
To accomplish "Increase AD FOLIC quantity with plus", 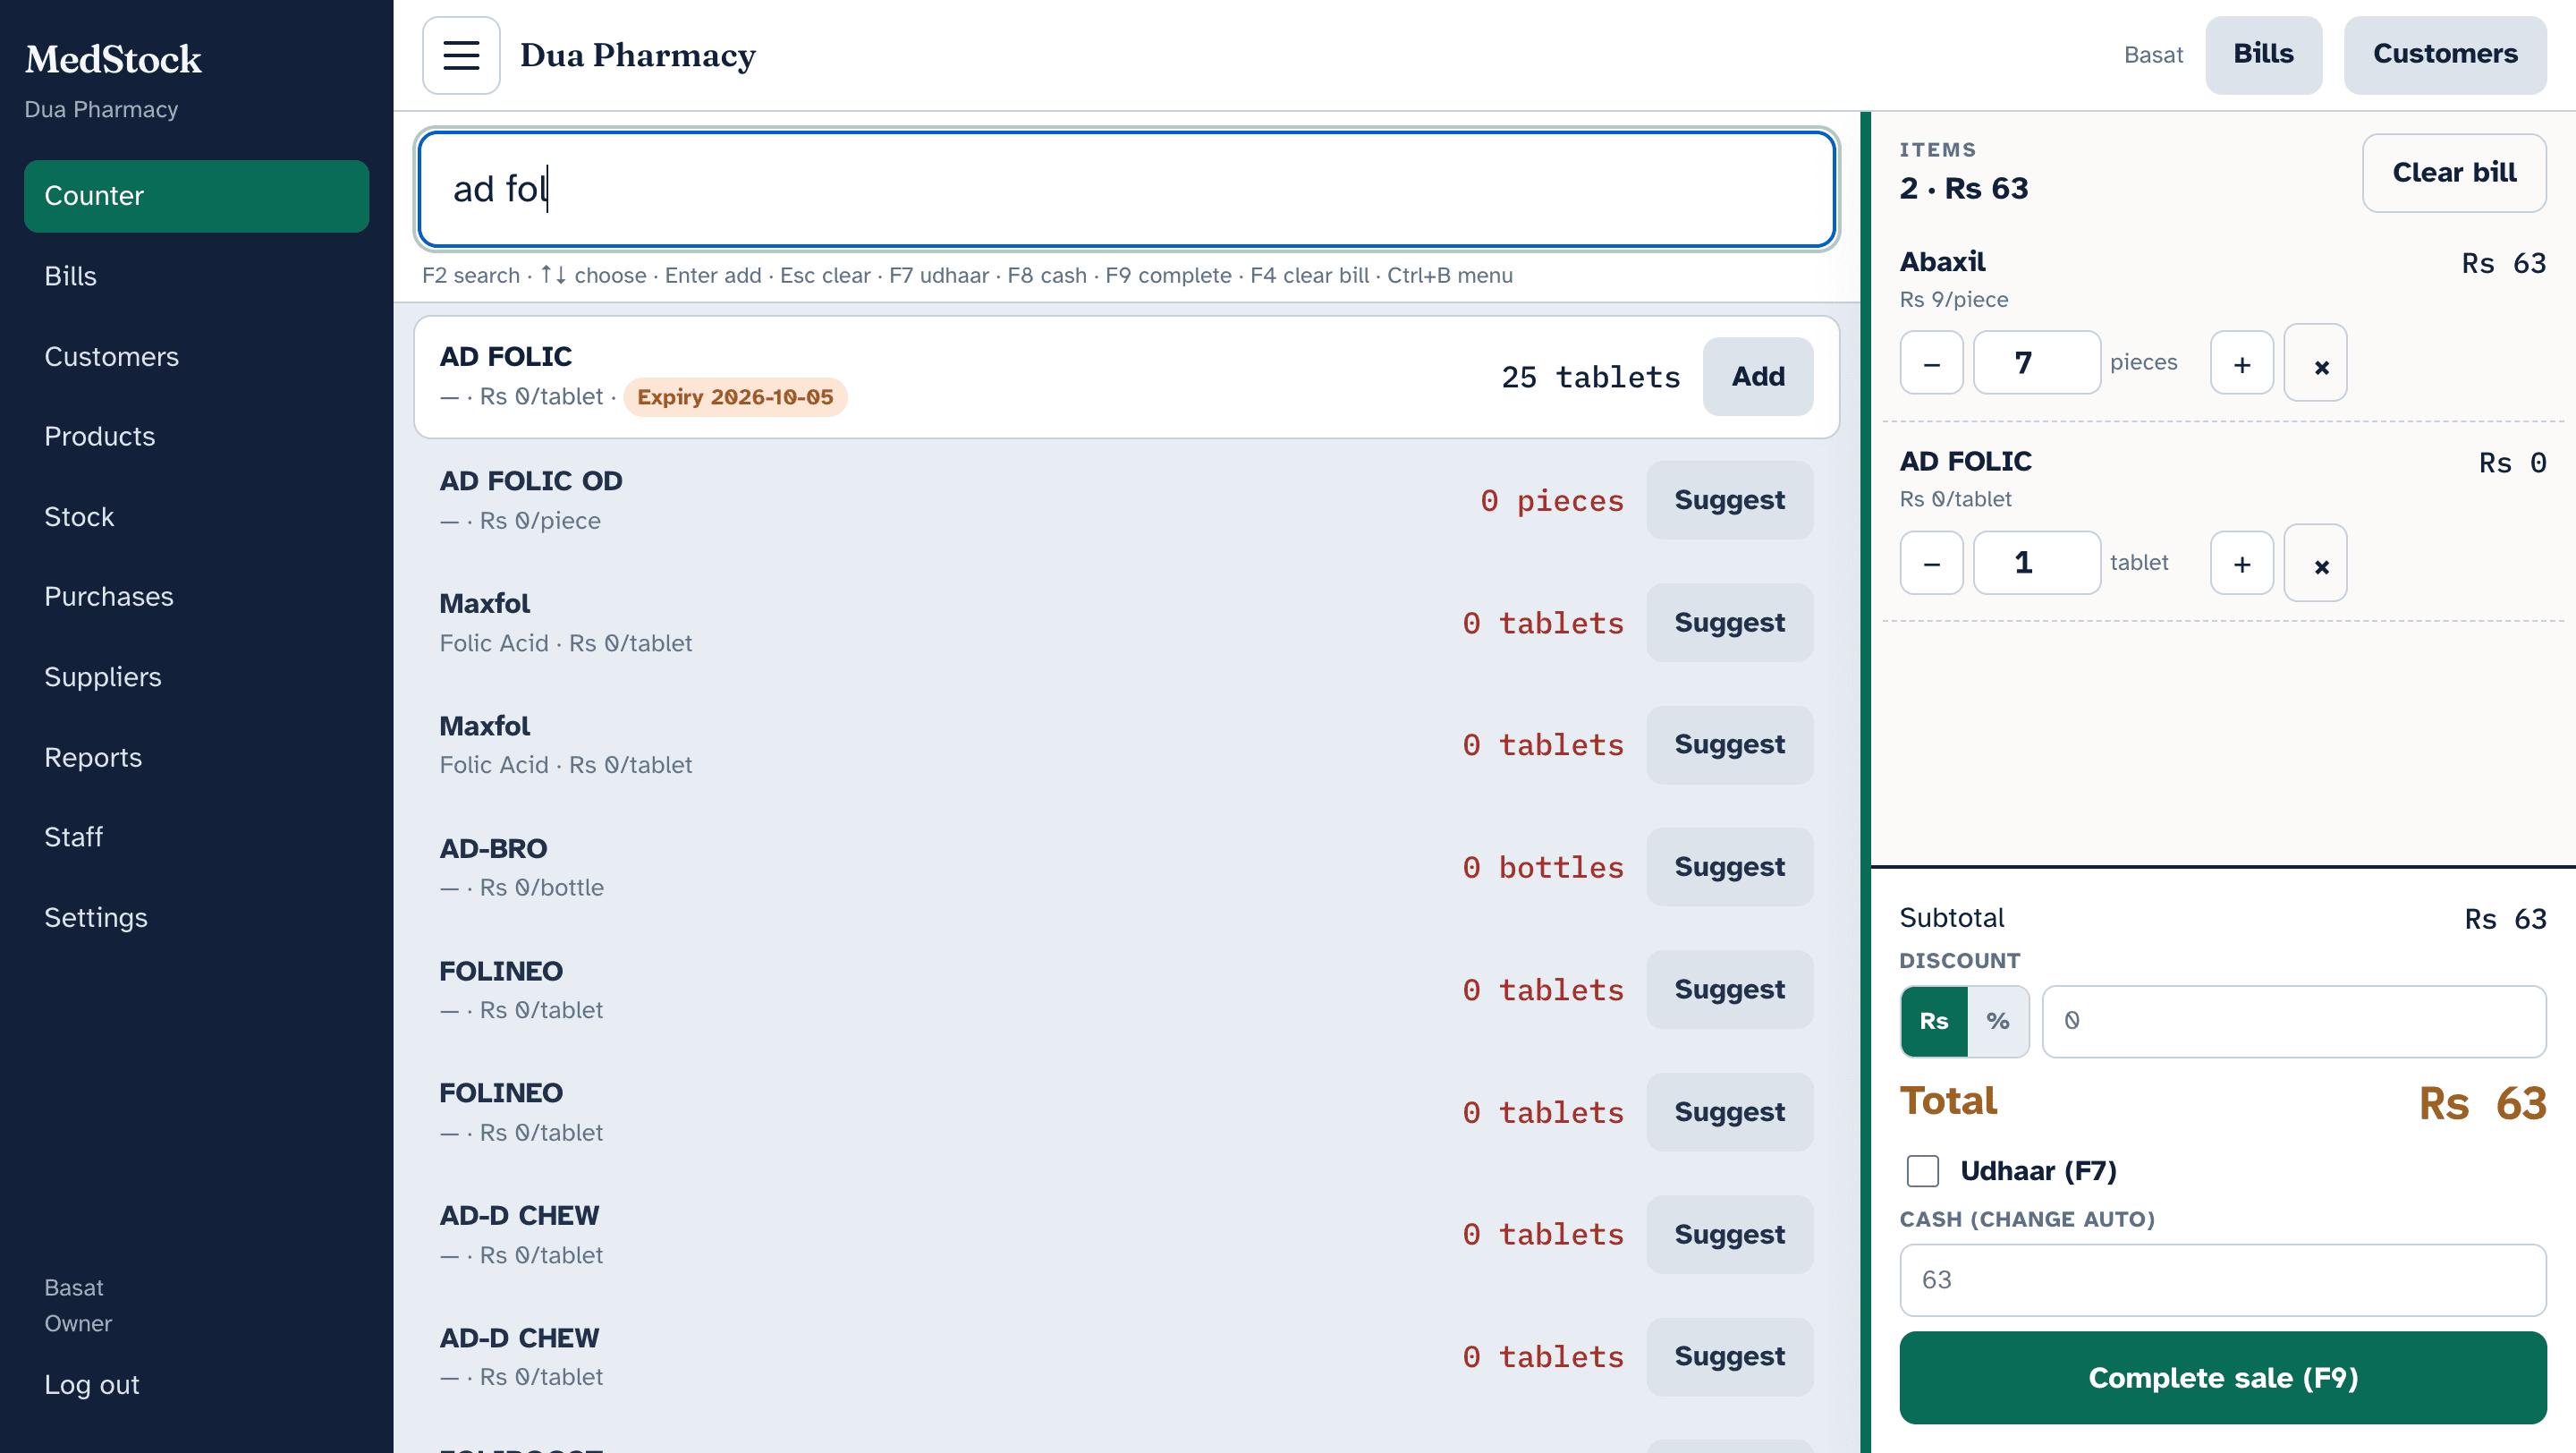I will 2241,563.
